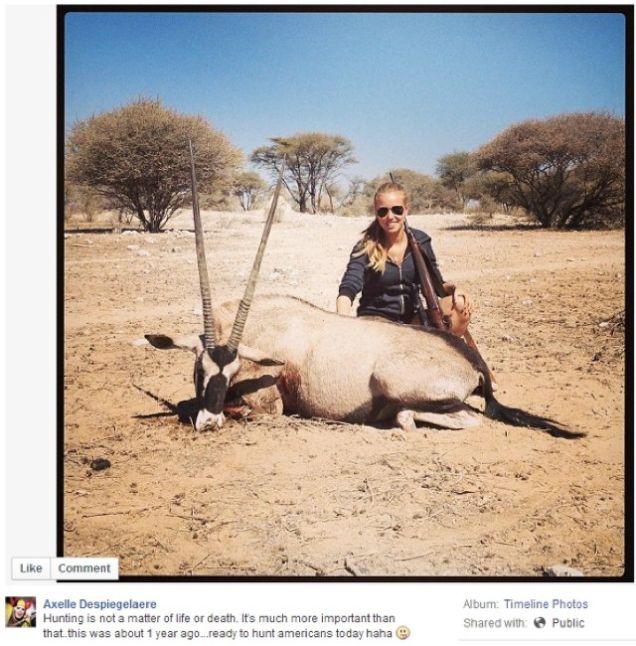The height and width of the screenshot is (646, 636).
Task: Click the Like button under the photo
Action: click(31, 568)
